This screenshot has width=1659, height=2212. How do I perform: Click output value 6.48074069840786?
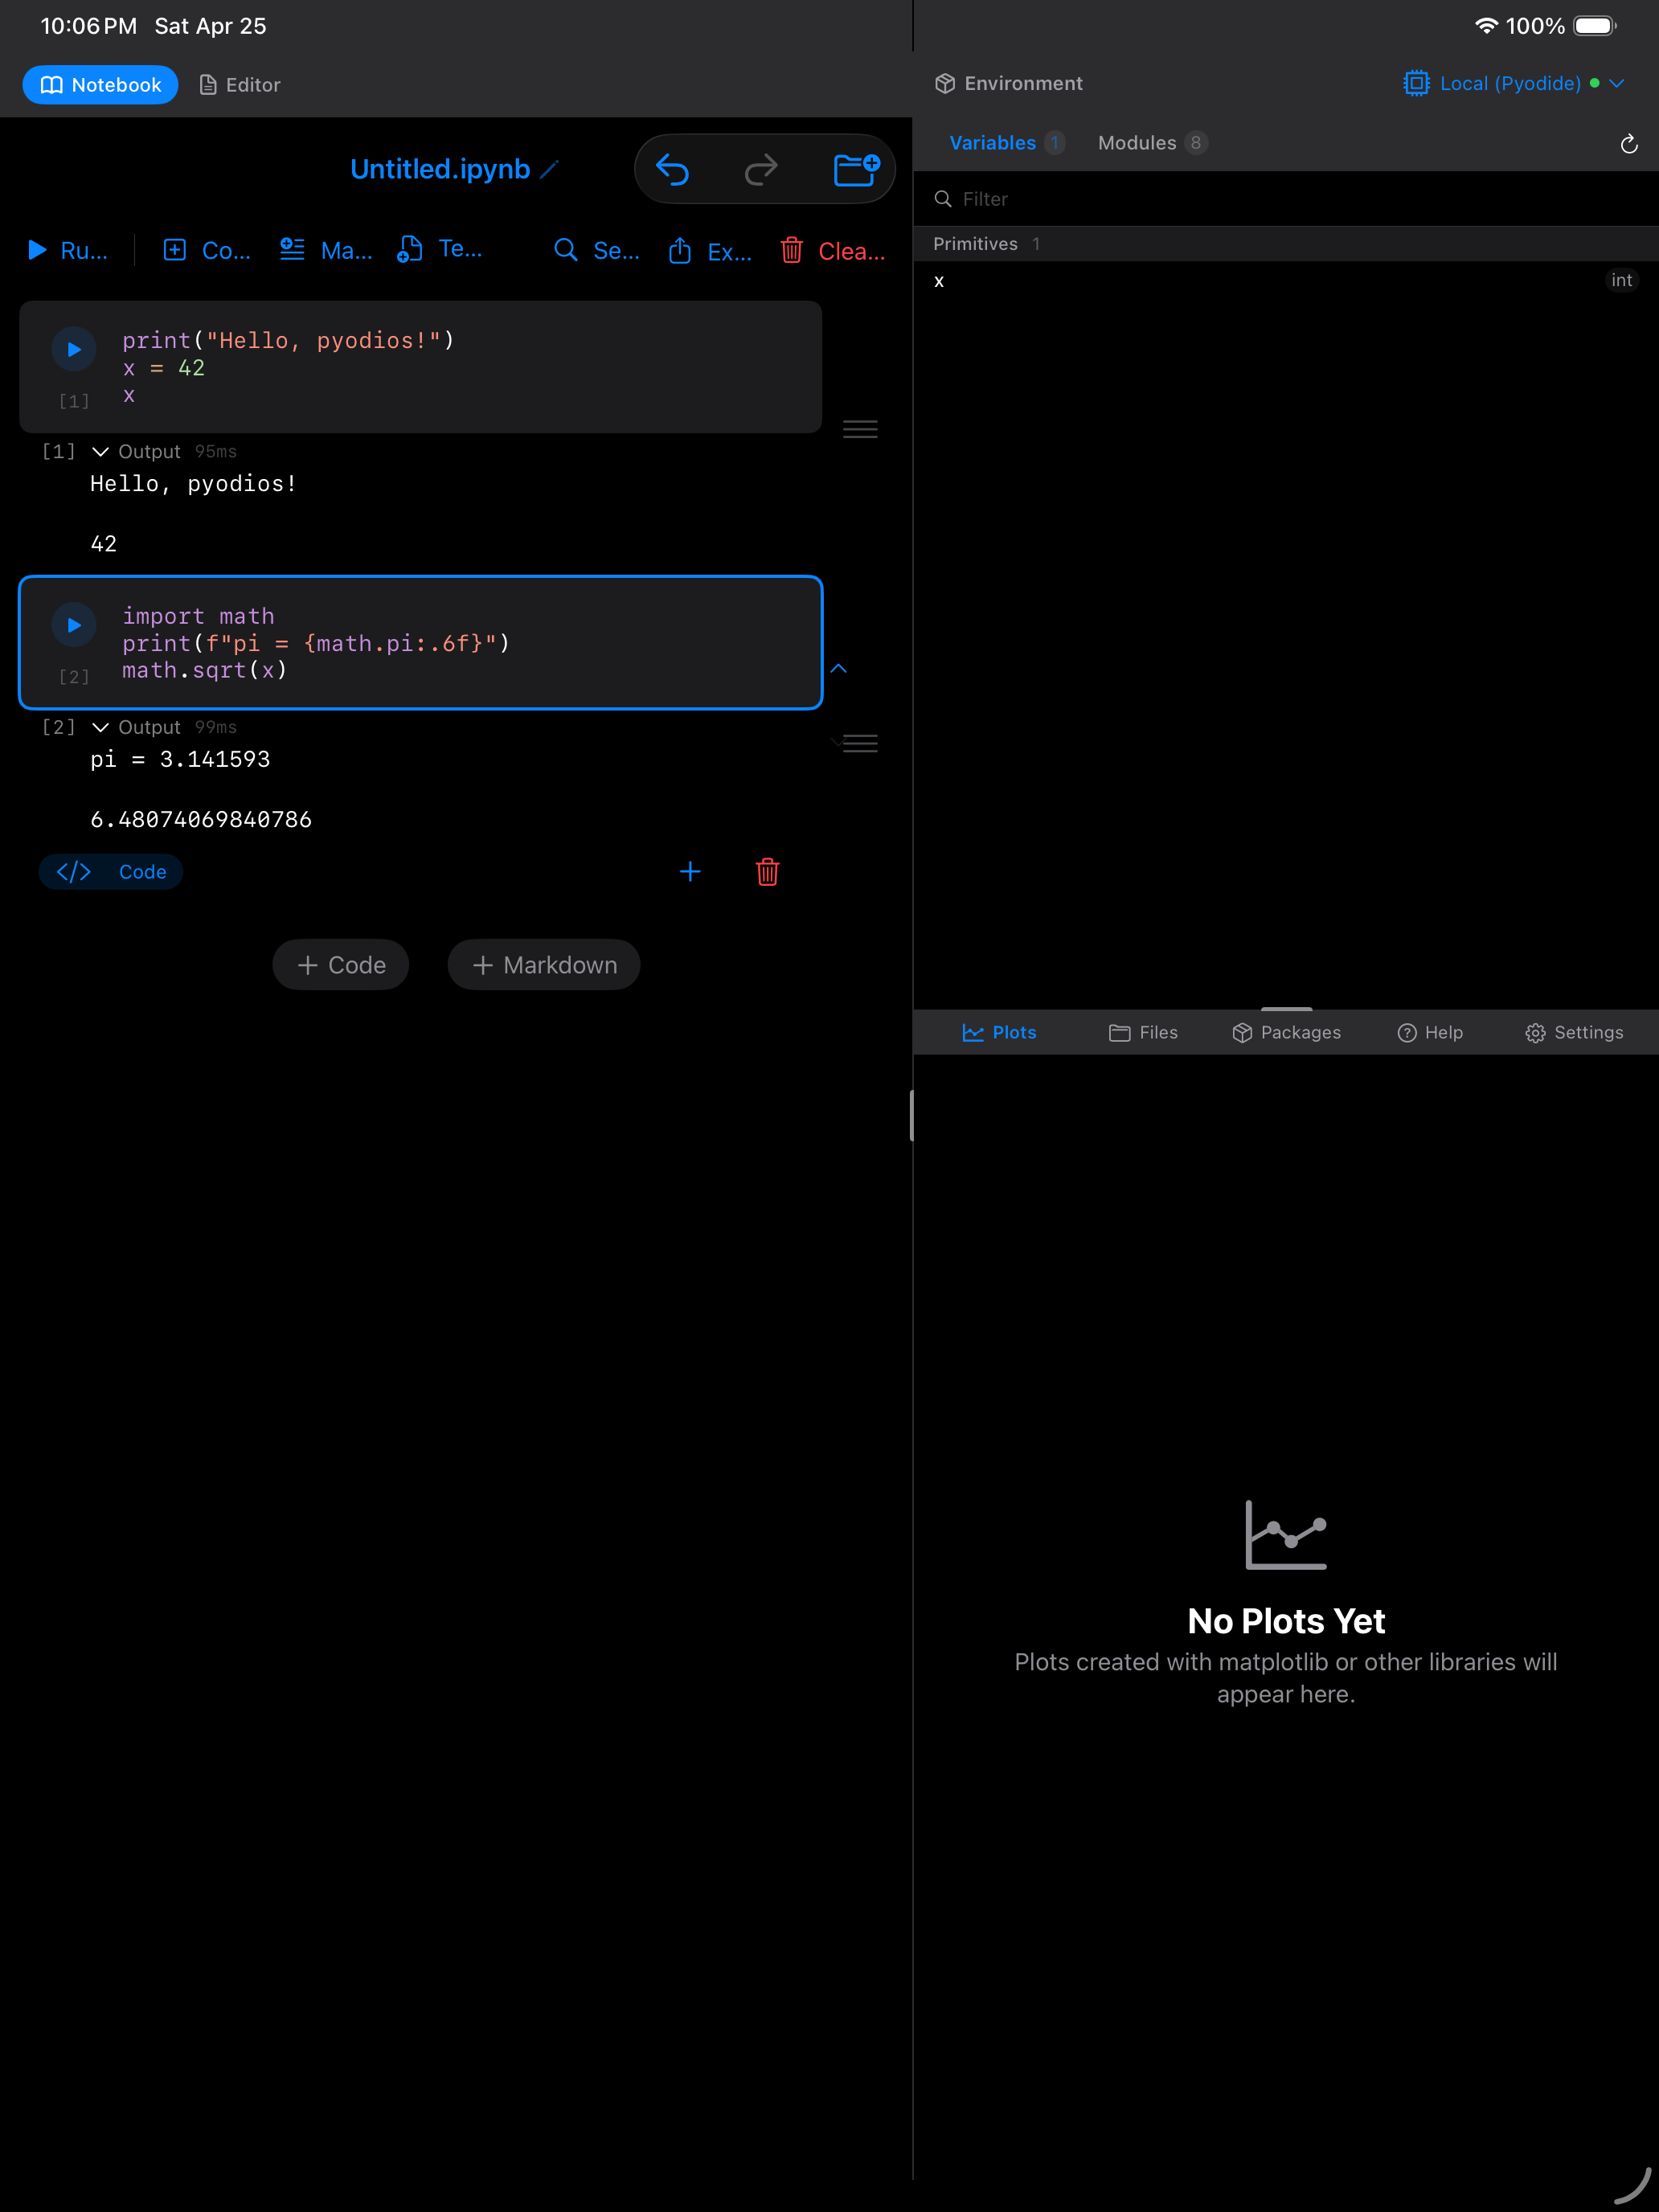coord(201,820)
